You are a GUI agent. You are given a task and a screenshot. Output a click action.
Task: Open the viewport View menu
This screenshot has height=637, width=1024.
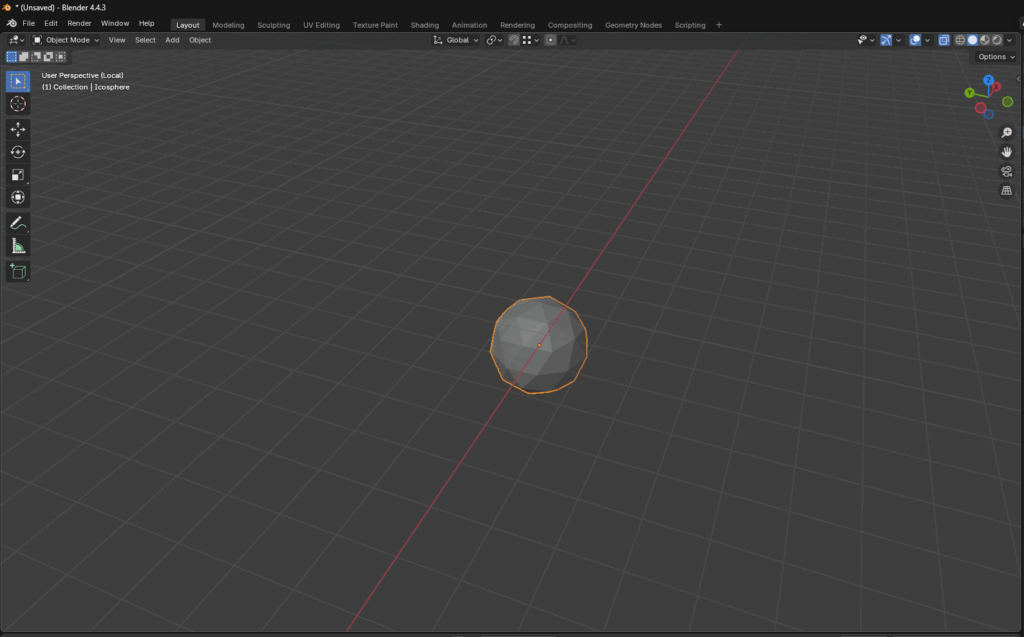click(117, 40)
